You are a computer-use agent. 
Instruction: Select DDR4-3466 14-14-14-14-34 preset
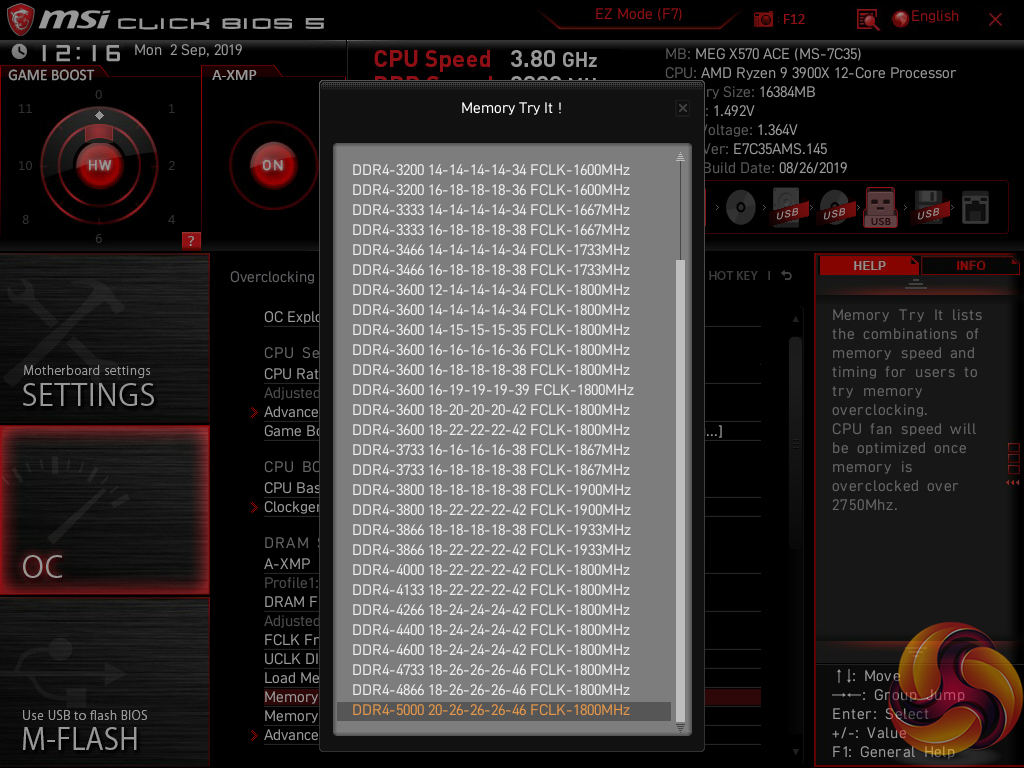[x=490, y=250]
